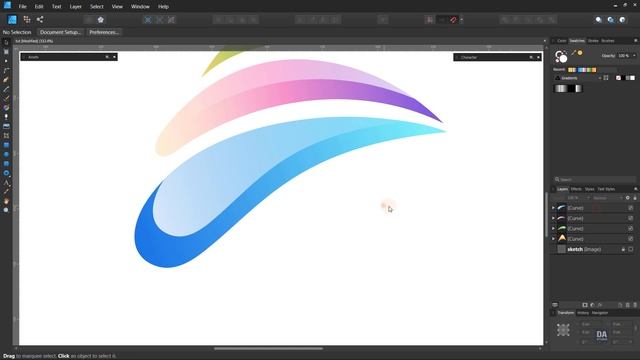The image size is (640, 360).
Task: Open snapping options dropdown arrow
Action: pos(462,20)
